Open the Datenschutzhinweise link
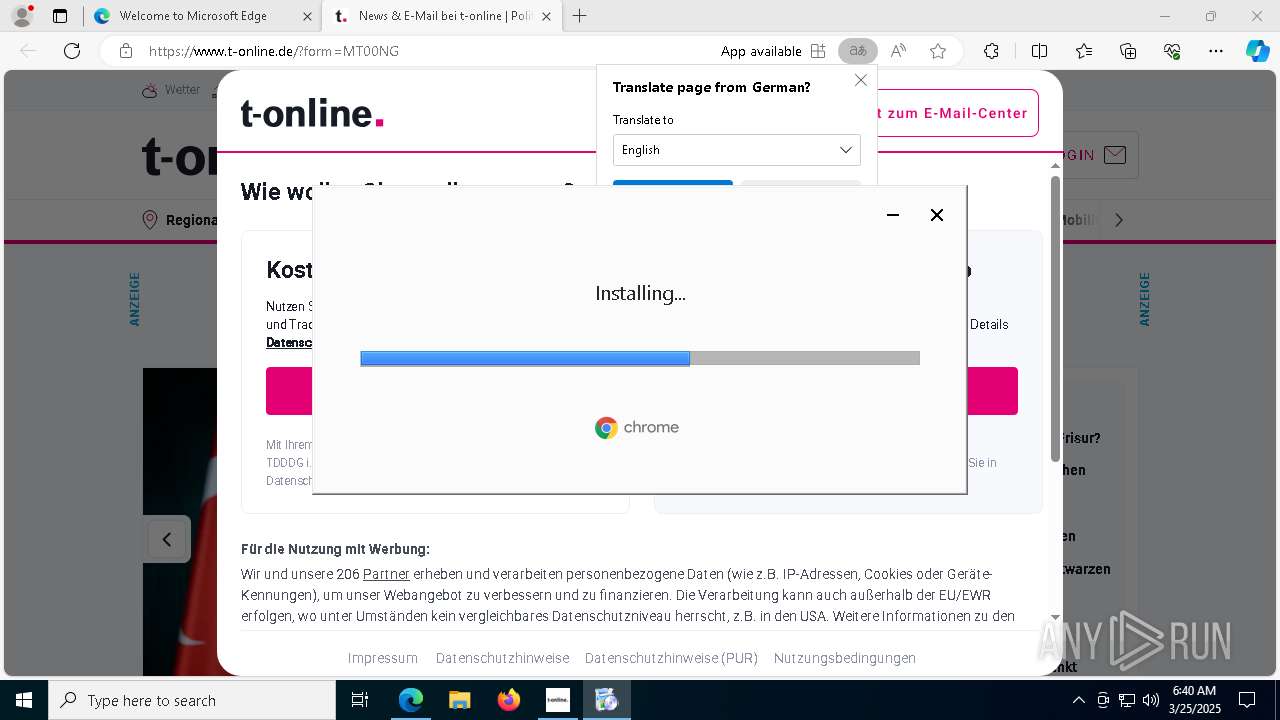Viewport: 1280px width, 720px height. (x=502, y=658)
